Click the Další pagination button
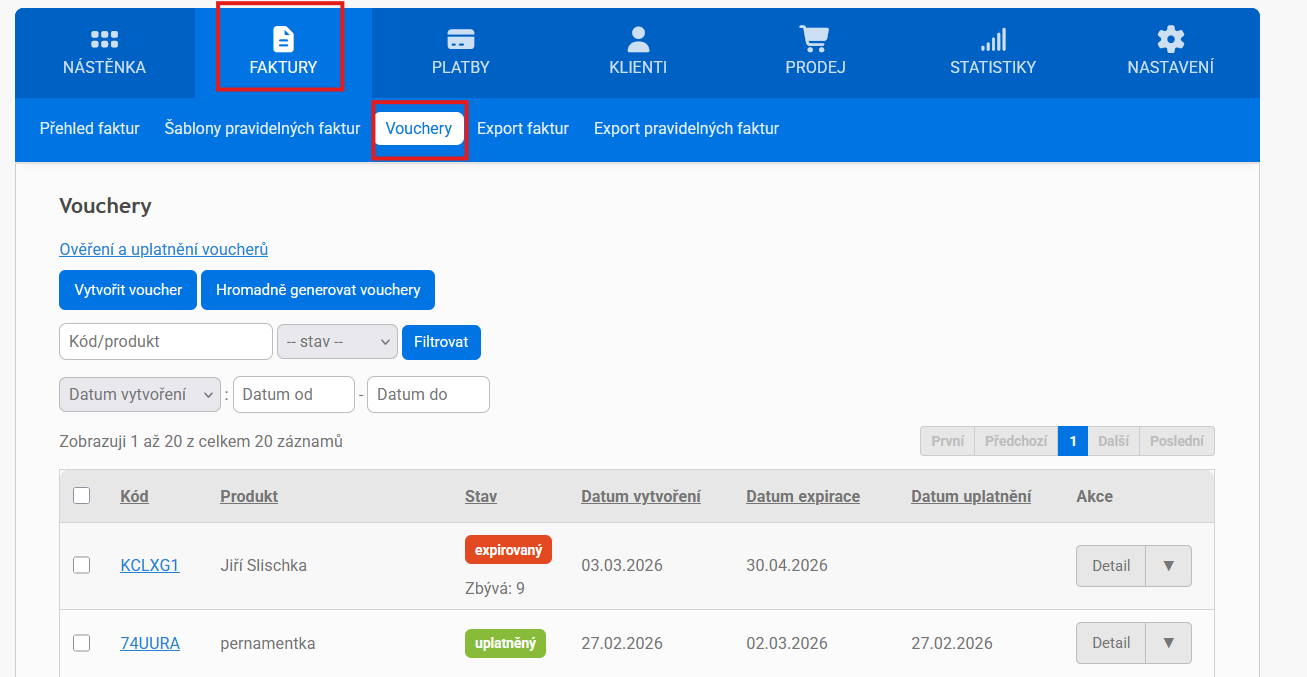Image resolution: width=1307 pixels, height=677 pixels. point(1113,441)
